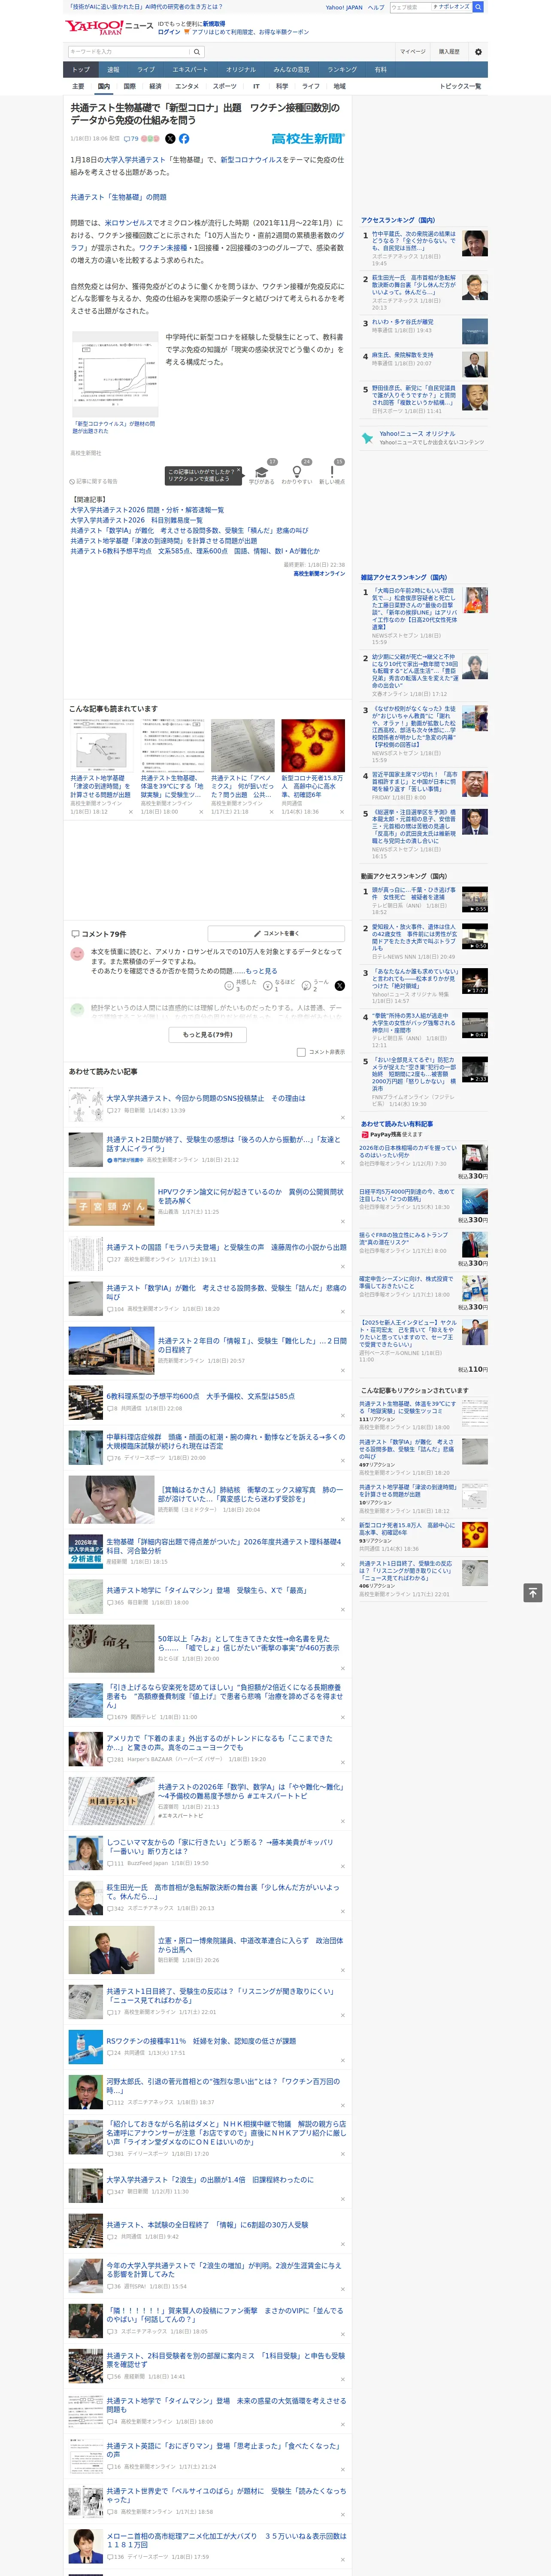The width and height of the screenshot is (551, 2576).
Task: Open 大学入学共通テスト、今回から問題のSNS投稿禁止 article
Action: pyautogui.click(x=206, y=1098)
